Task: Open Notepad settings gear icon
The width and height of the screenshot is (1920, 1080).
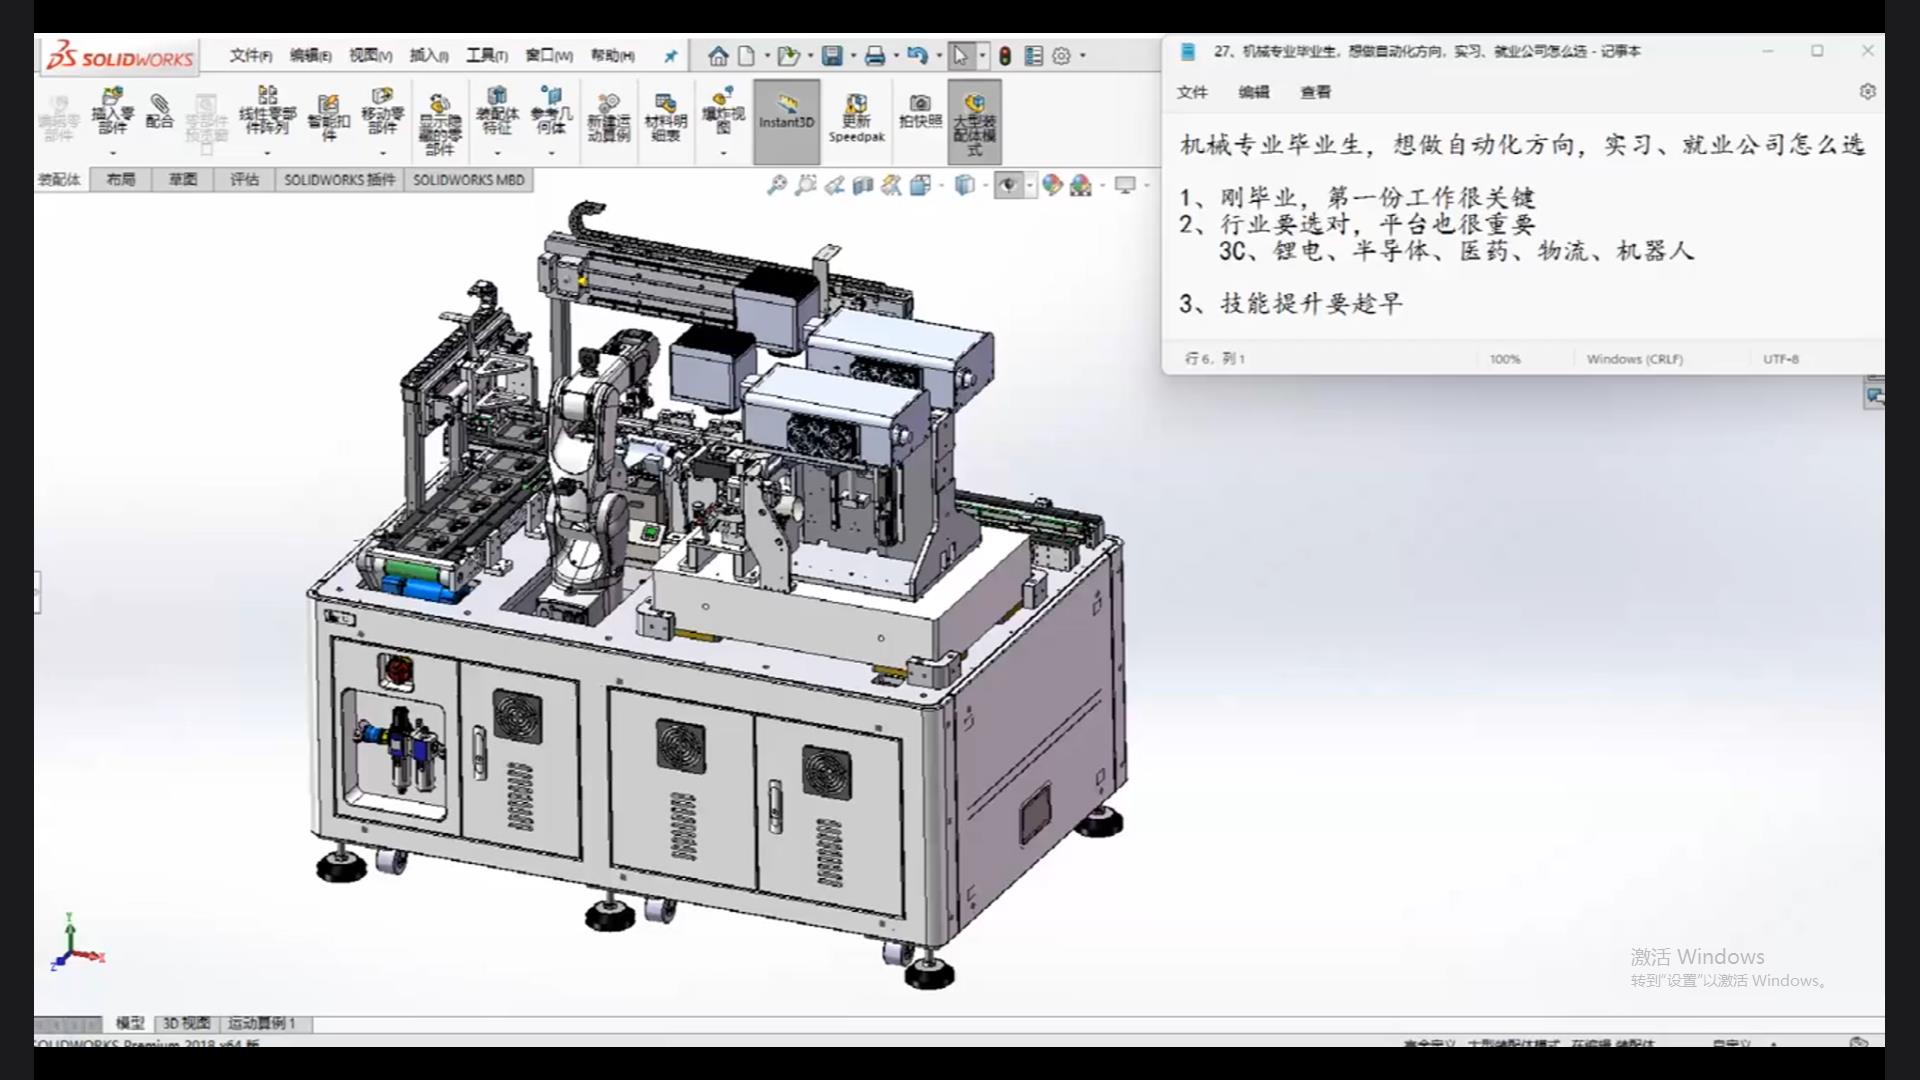Action: (x=1867, y=92)
